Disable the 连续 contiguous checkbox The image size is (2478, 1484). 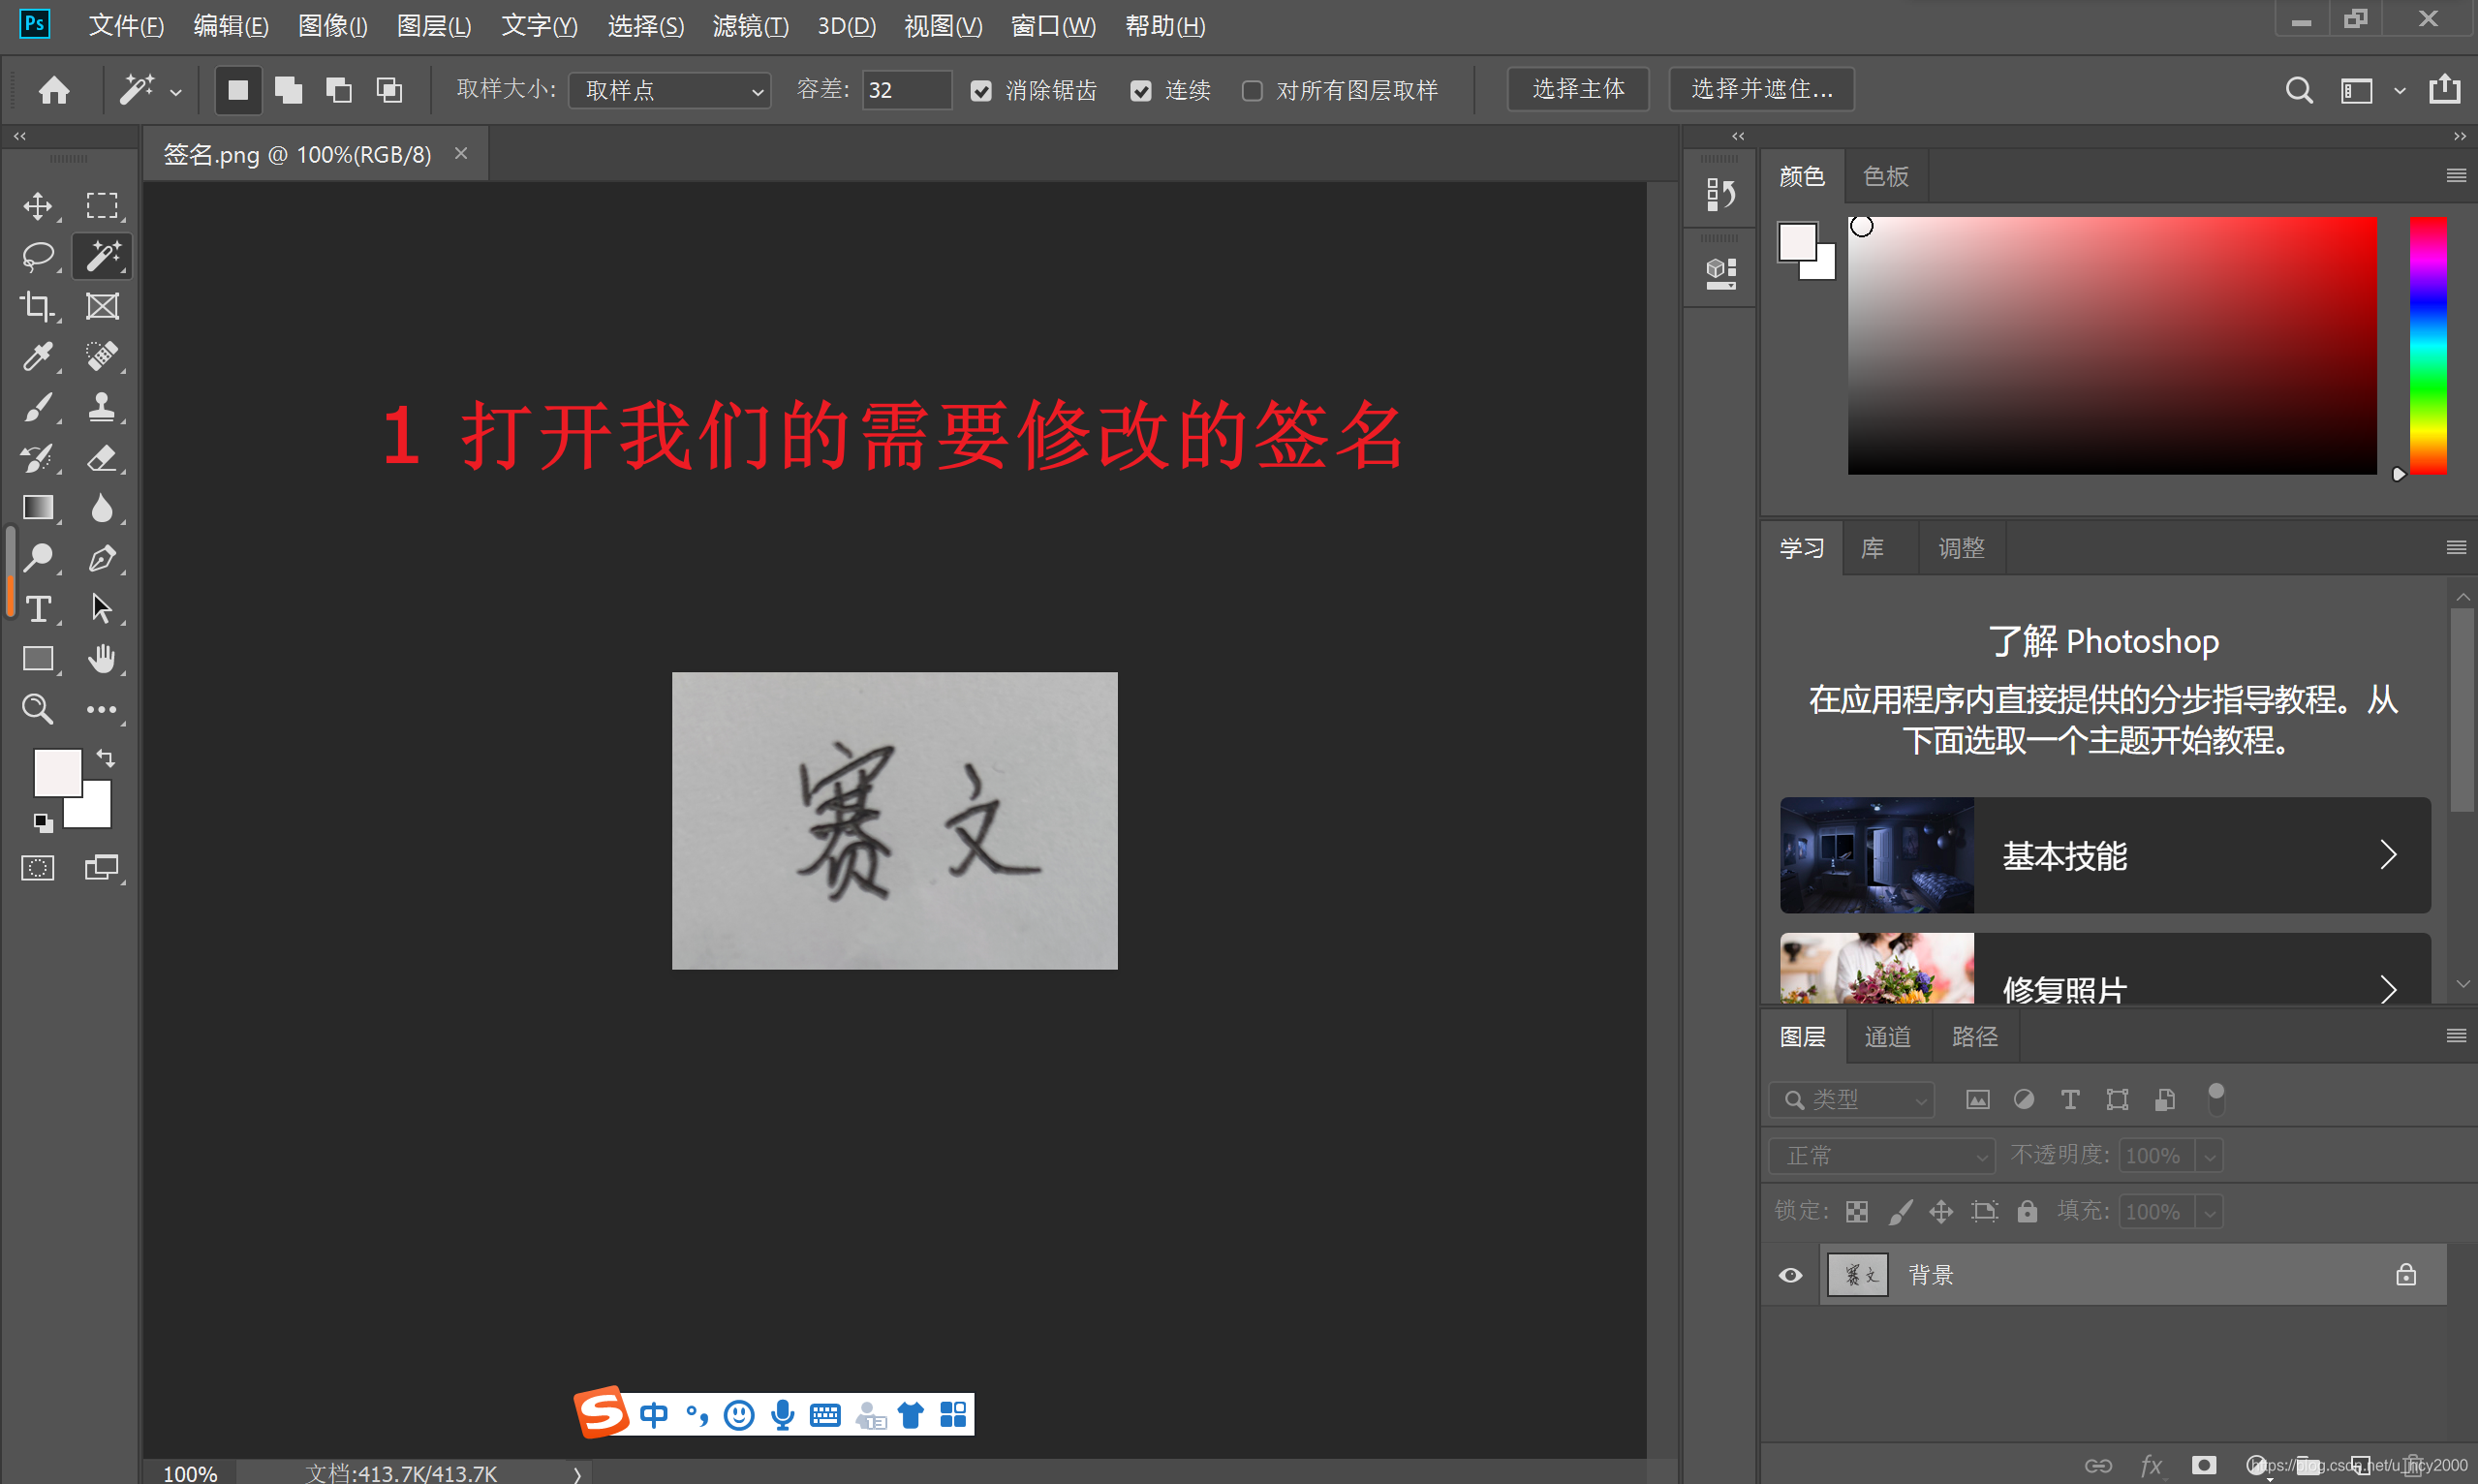tap(1141, 91)
